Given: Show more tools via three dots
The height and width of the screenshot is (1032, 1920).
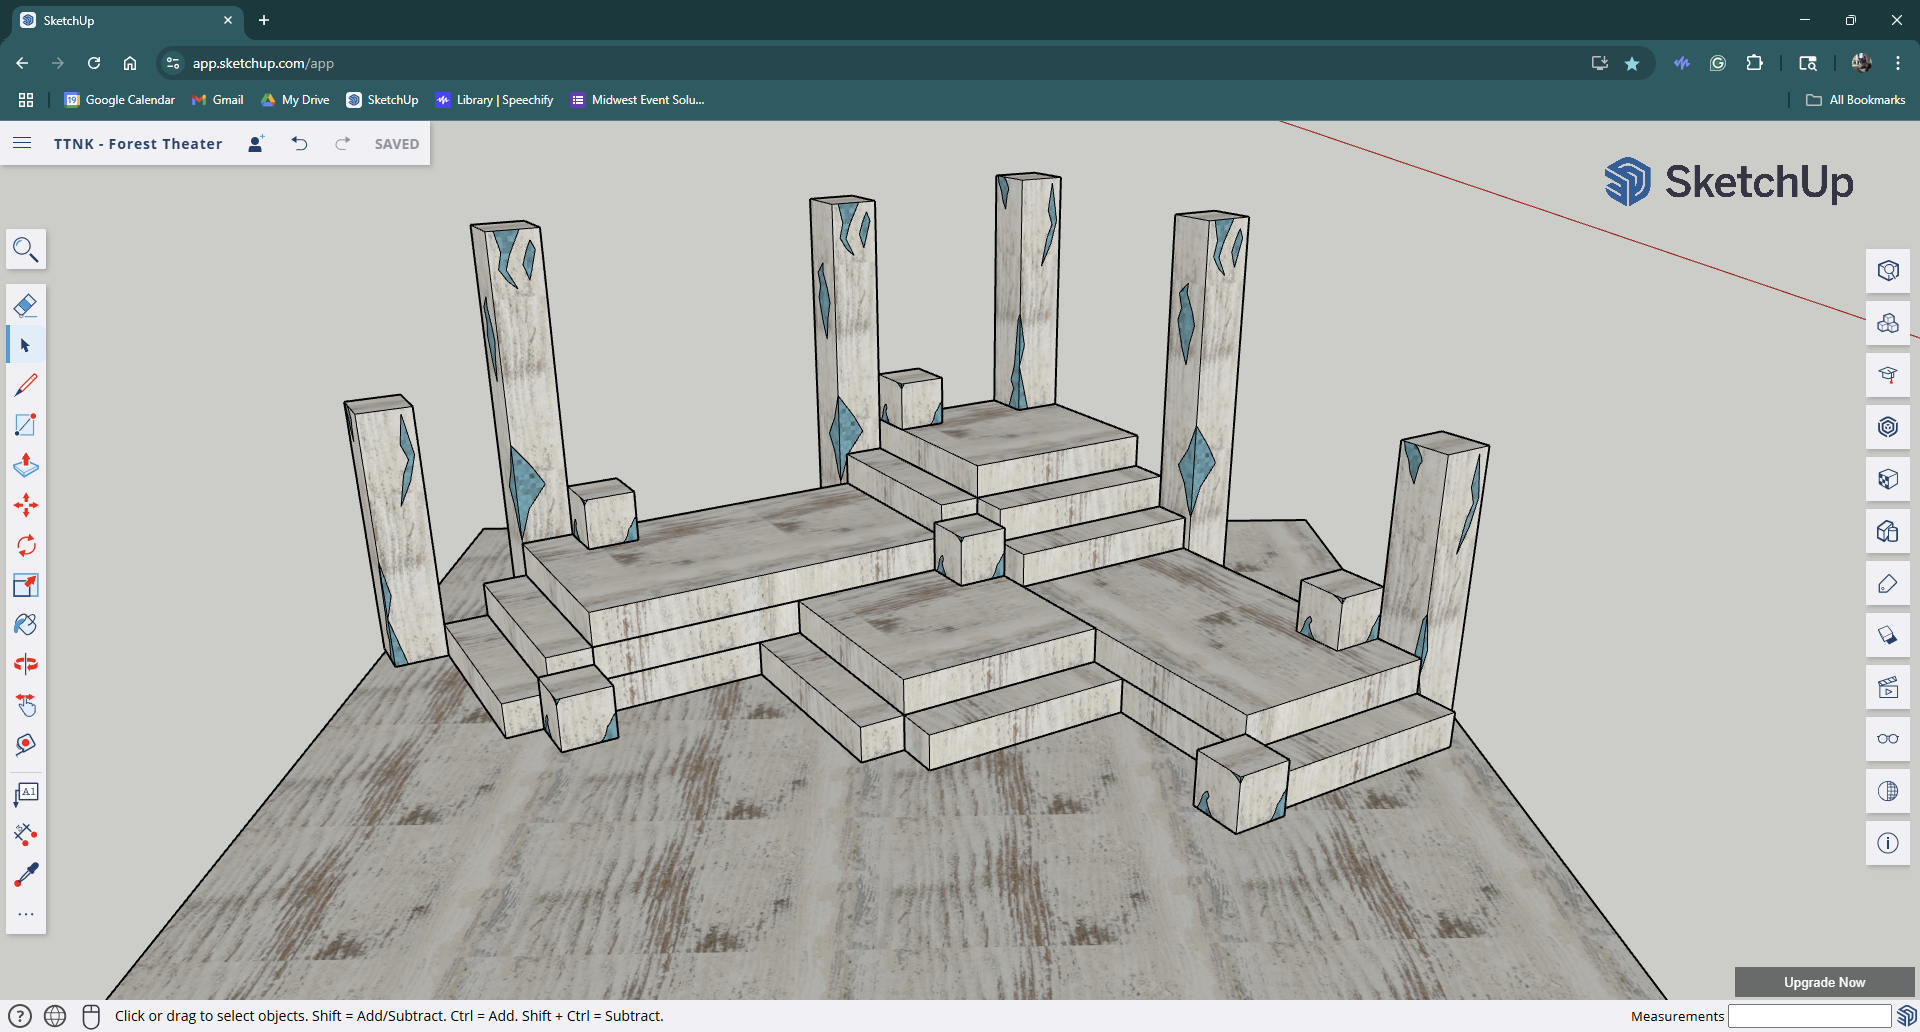Looking at the screenshot, I should click(26, 914).
